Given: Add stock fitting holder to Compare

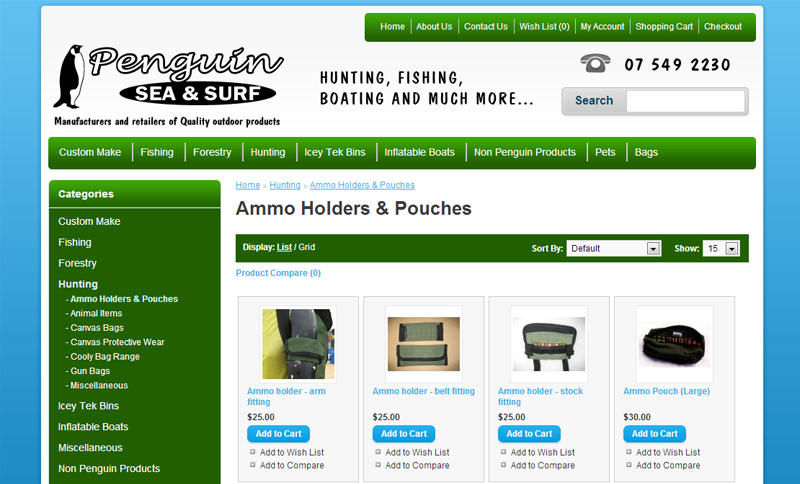Looking at the screenshot, I should tap(542, 465).
